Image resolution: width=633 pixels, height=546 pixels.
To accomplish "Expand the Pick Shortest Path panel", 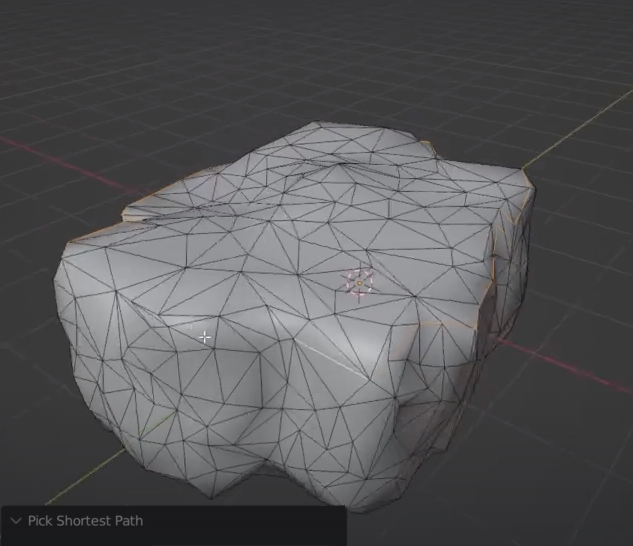I will (16, 521).
